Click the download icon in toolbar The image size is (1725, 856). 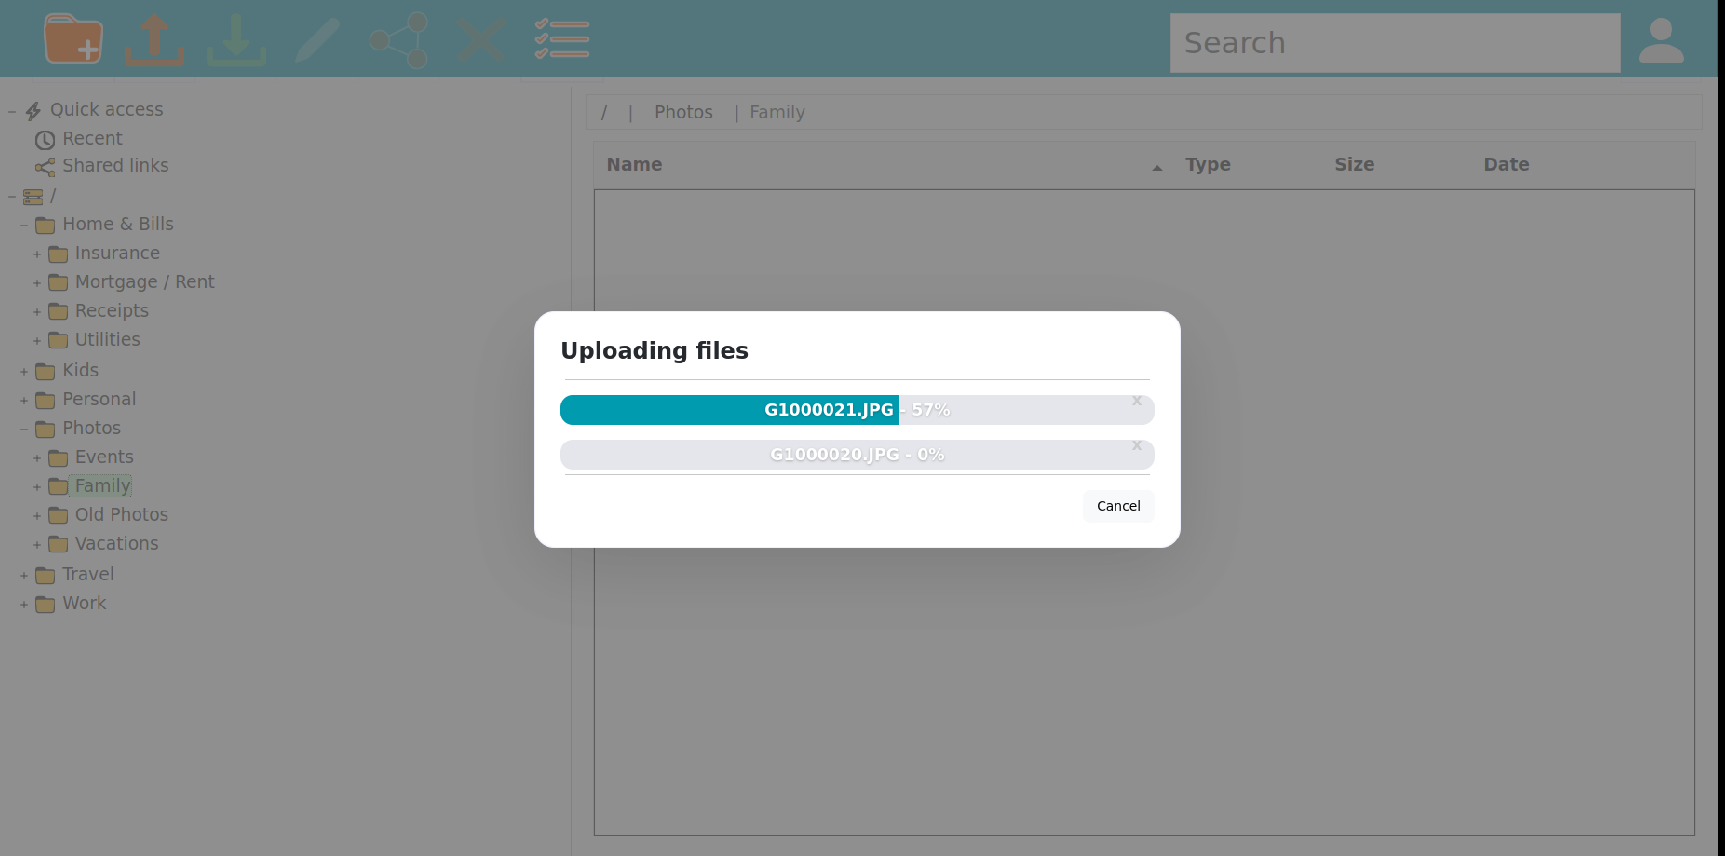(x=236, y=40)
